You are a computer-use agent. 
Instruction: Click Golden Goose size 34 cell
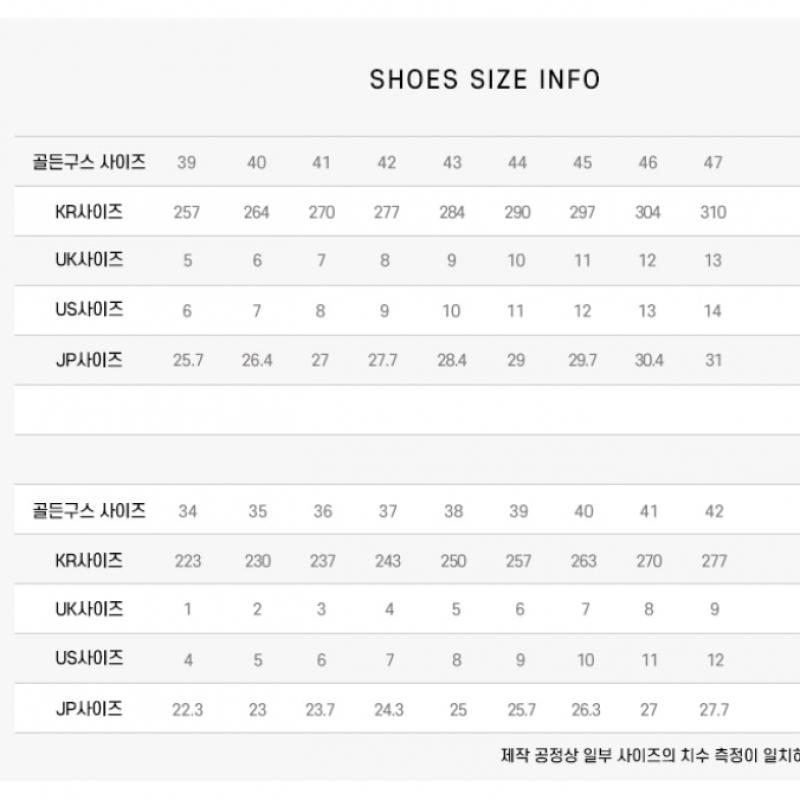187,511
